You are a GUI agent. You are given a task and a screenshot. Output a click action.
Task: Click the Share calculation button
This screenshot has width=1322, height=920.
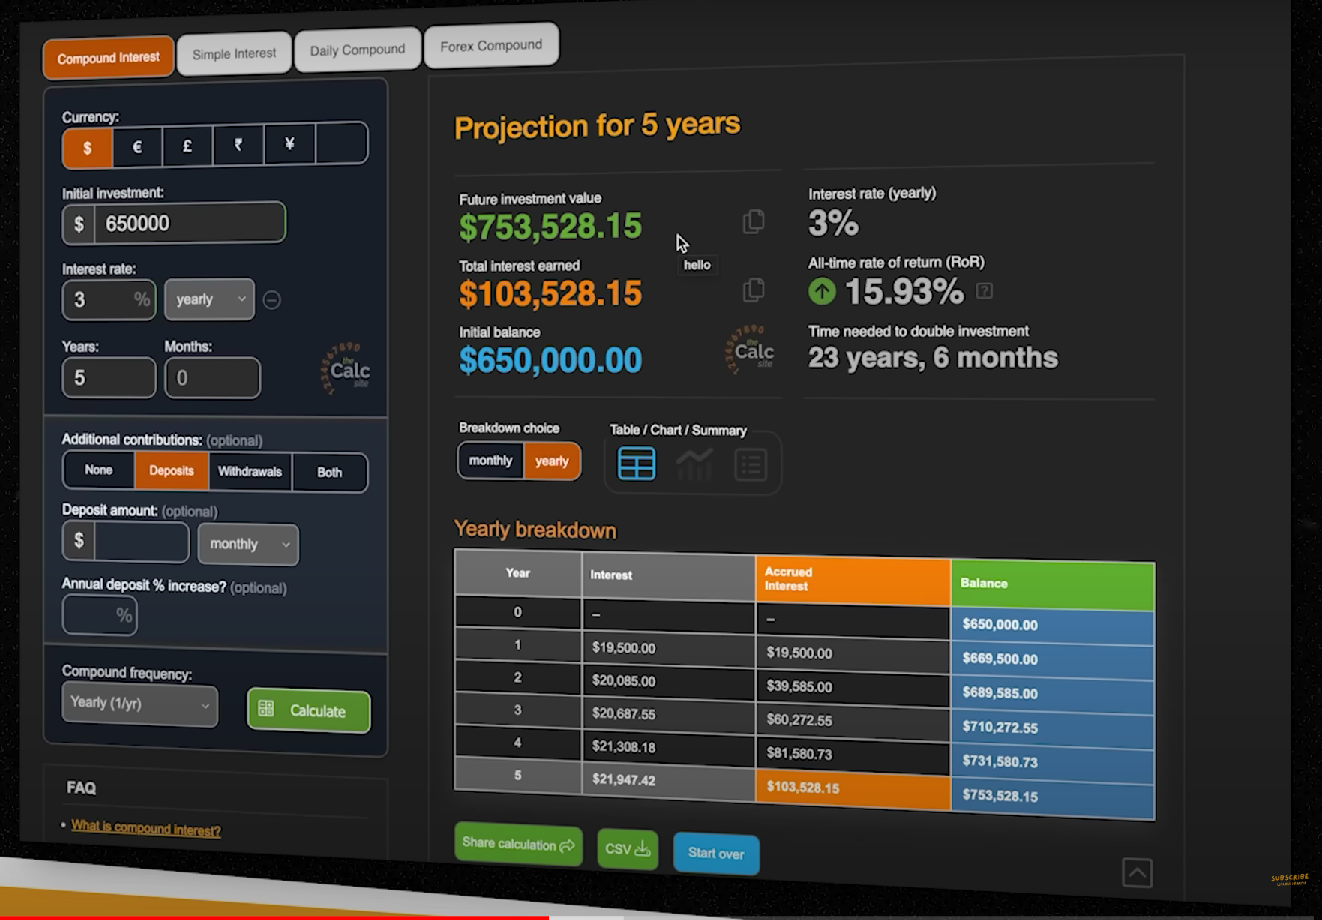(518, 844)
